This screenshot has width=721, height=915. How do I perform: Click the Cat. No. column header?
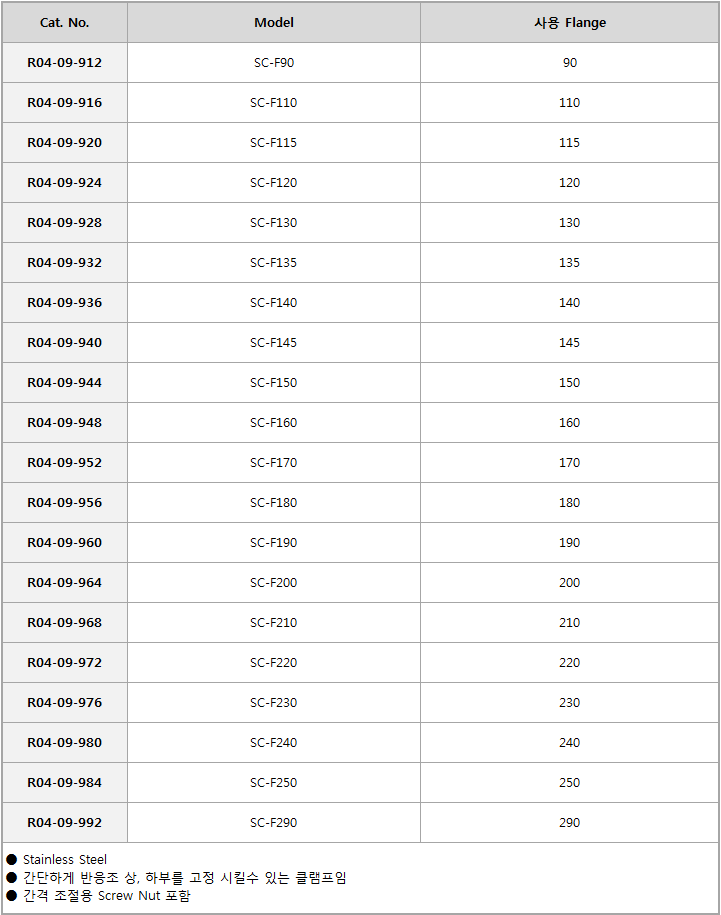pyautogui.click(x=65, y=23)
